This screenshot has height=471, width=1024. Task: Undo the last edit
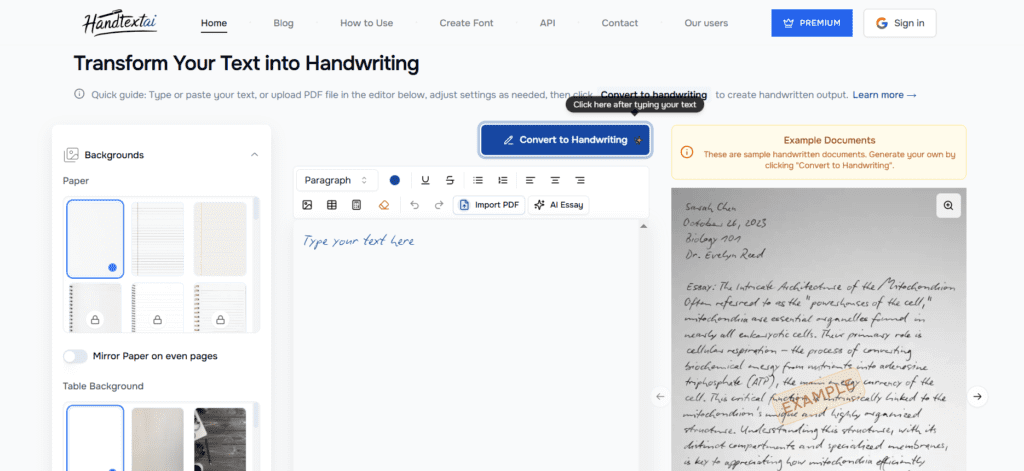(x=414, y=205)
